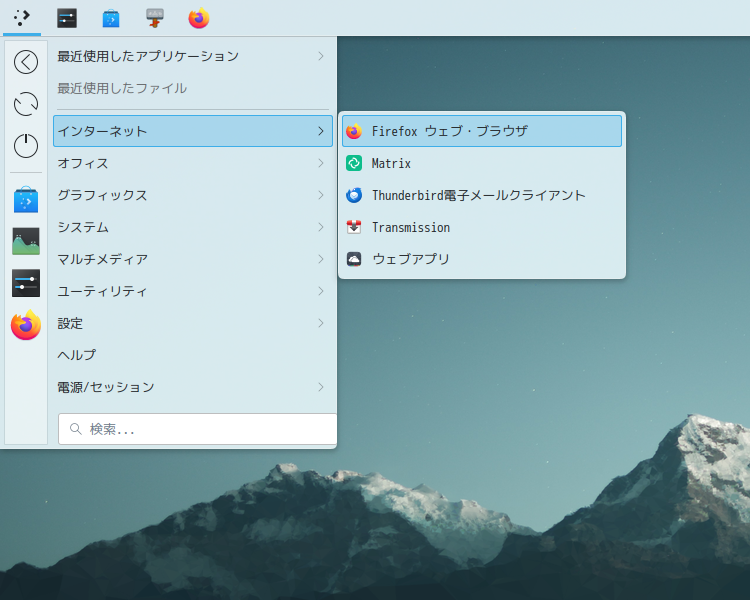
Task: Expand the 電源/セッション chevron arrow
Action: coord(320,387)
